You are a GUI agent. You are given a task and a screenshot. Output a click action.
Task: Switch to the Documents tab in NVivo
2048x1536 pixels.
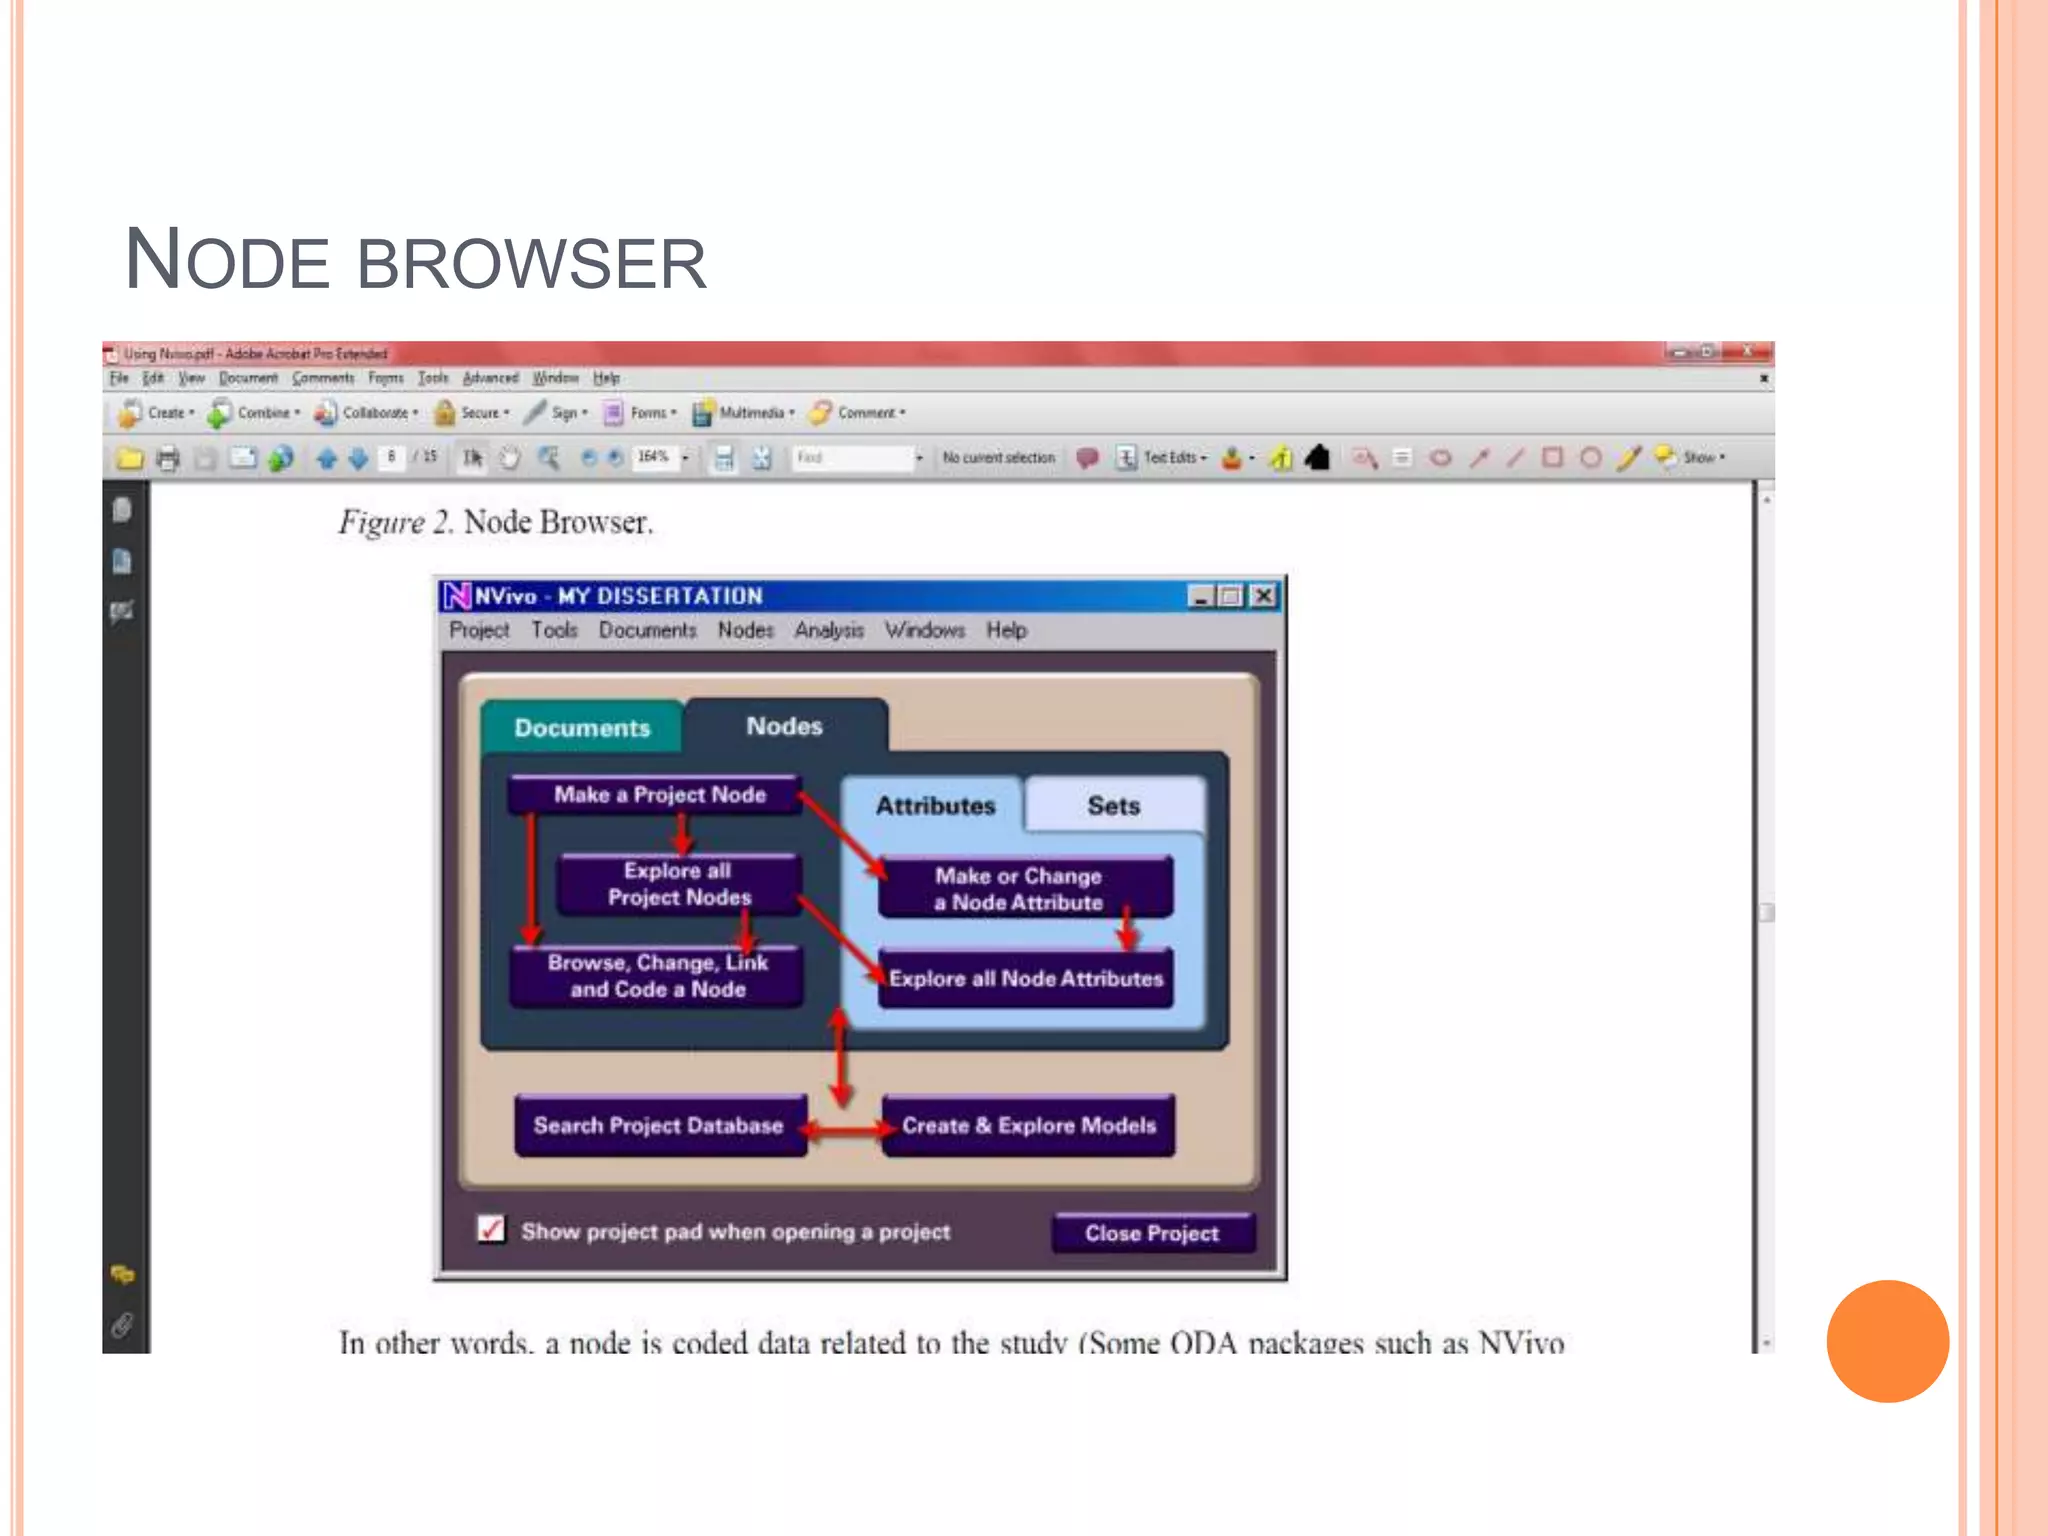coord(582,727)
